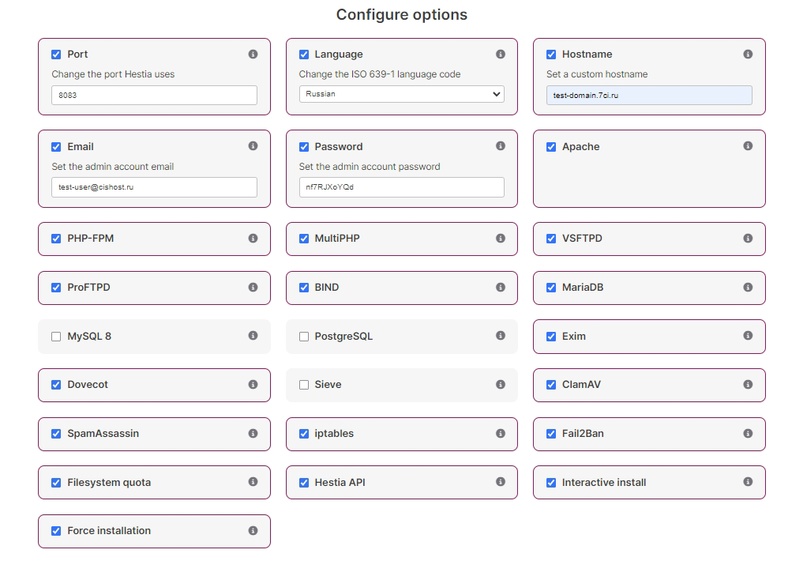
Task: Click the BIND option label
Action: pos(326,287)
